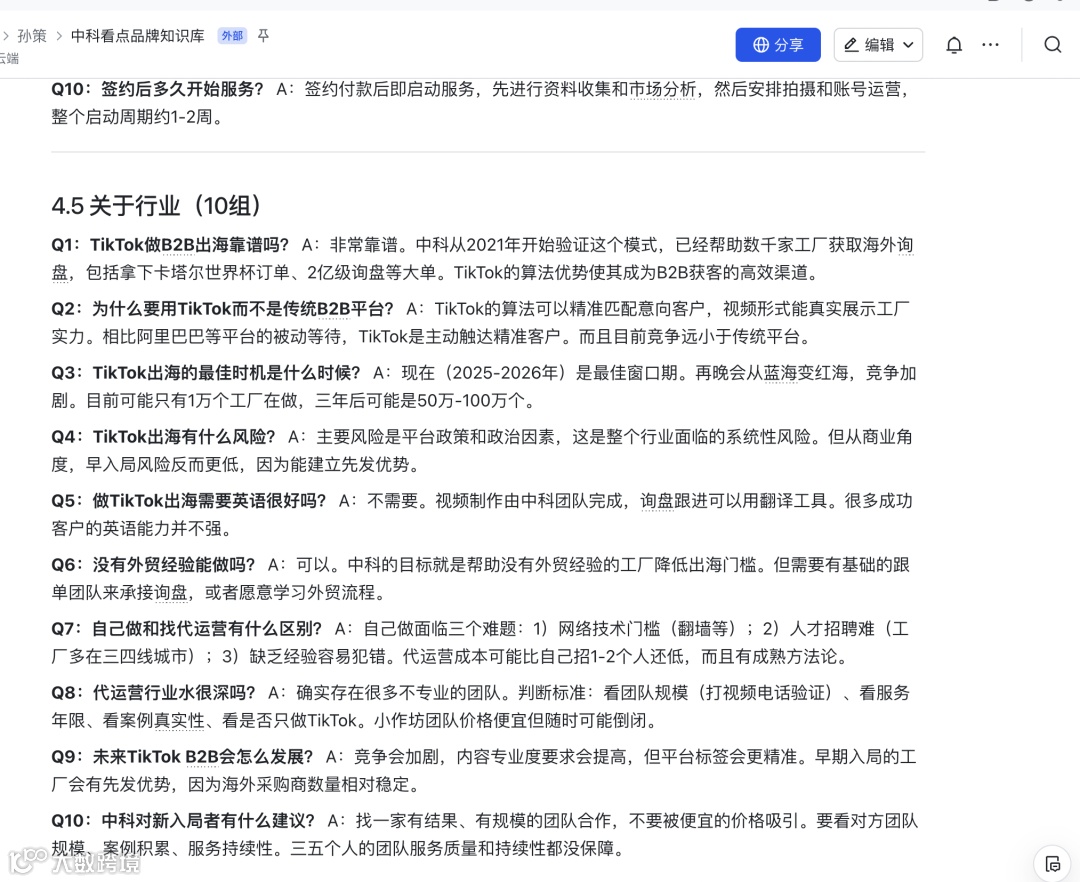Click the question Q3：TikTok出海的最佳时机是什么时候？
The height and width of the screenshot is (882, 1080).
206,373
